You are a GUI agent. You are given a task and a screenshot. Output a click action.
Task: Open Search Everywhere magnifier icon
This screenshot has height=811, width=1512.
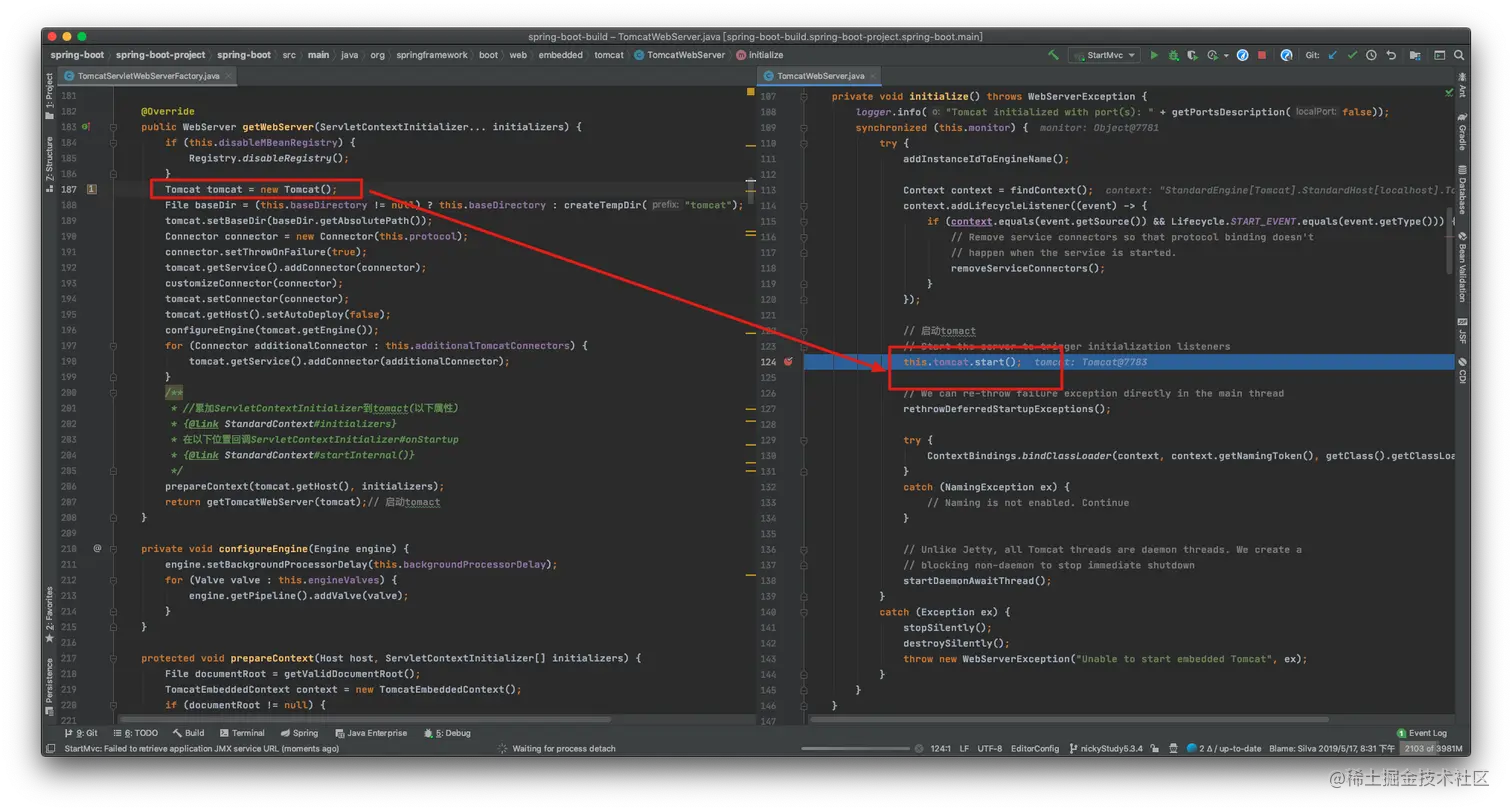1459,55
